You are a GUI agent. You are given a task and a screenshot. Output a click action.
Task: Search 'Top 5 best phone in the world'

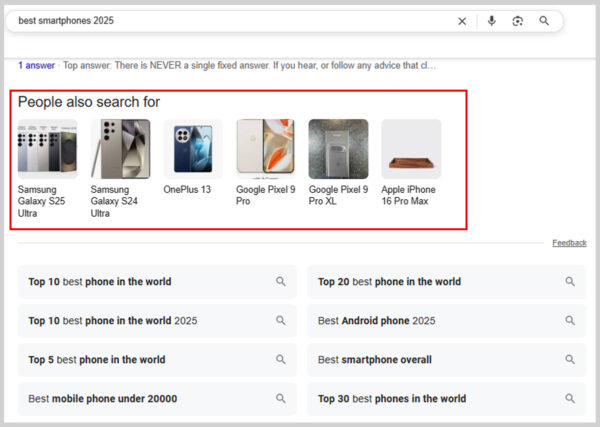157,360
